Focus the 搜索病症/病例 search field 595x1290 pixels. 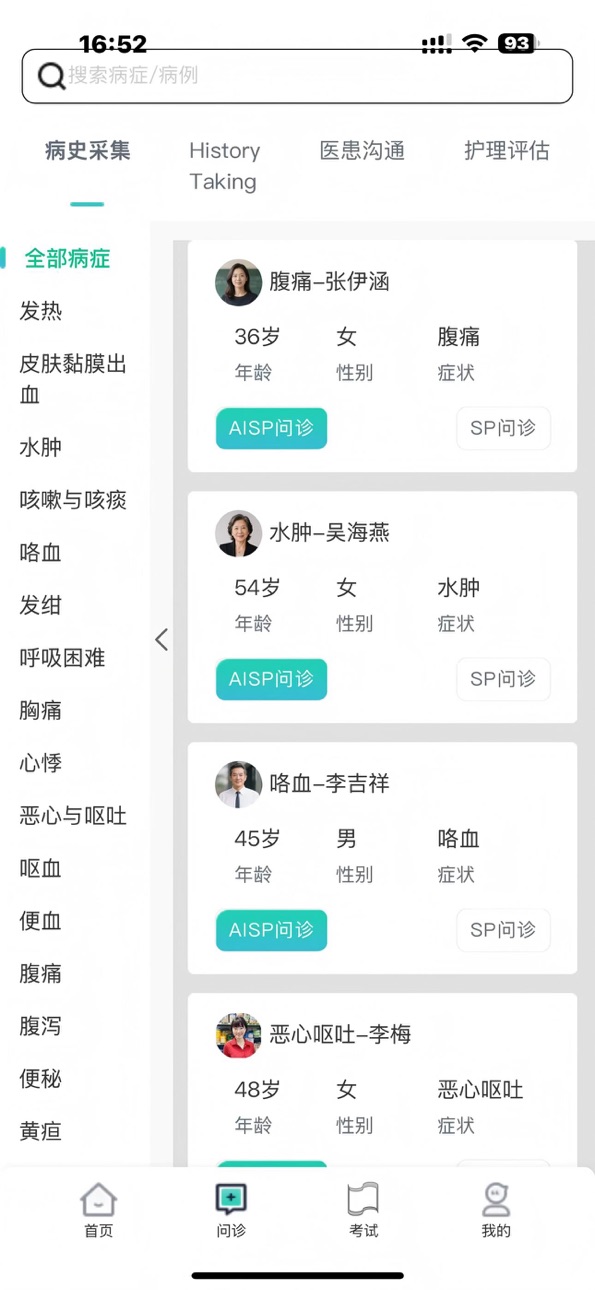pyautogui.click(x=297, y=76)
